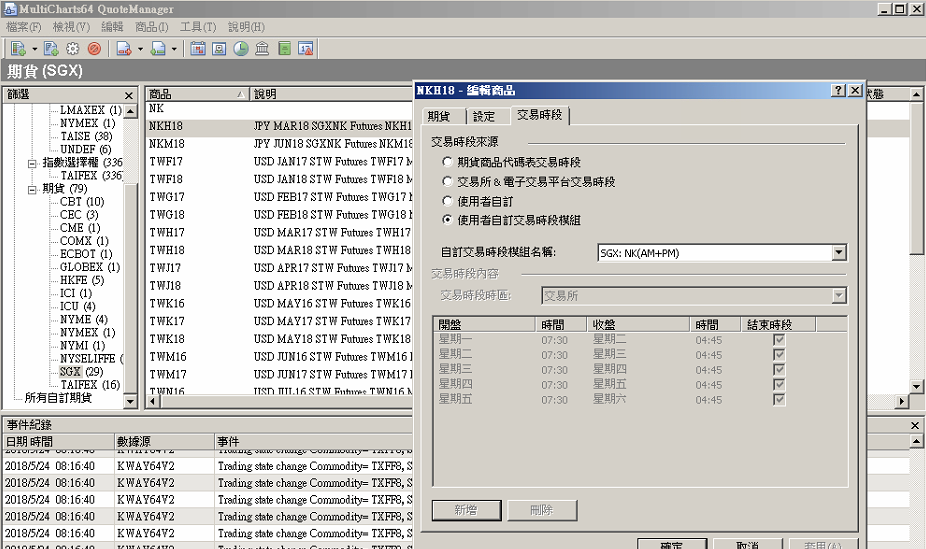Sort by the 商品 column header
926x549 pixels.
[198, 94]
